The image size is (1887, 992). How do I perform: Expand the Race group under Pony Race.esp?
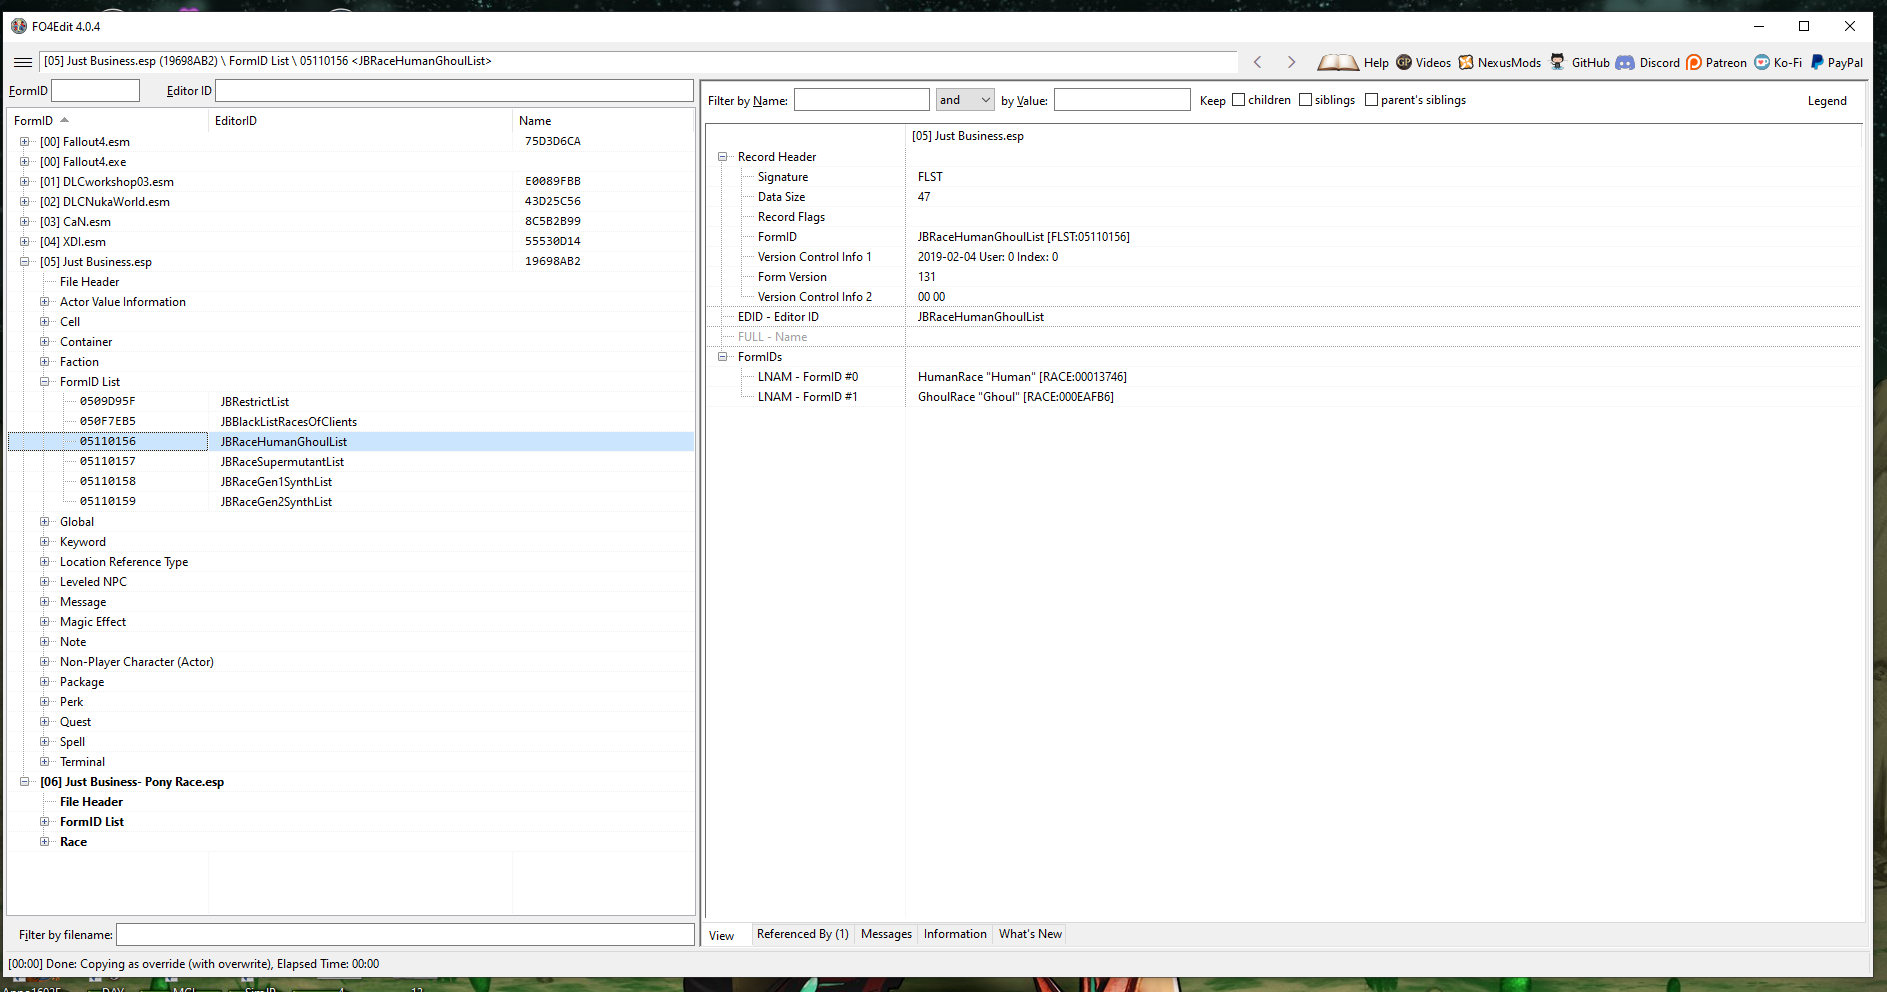pos(45,842)
